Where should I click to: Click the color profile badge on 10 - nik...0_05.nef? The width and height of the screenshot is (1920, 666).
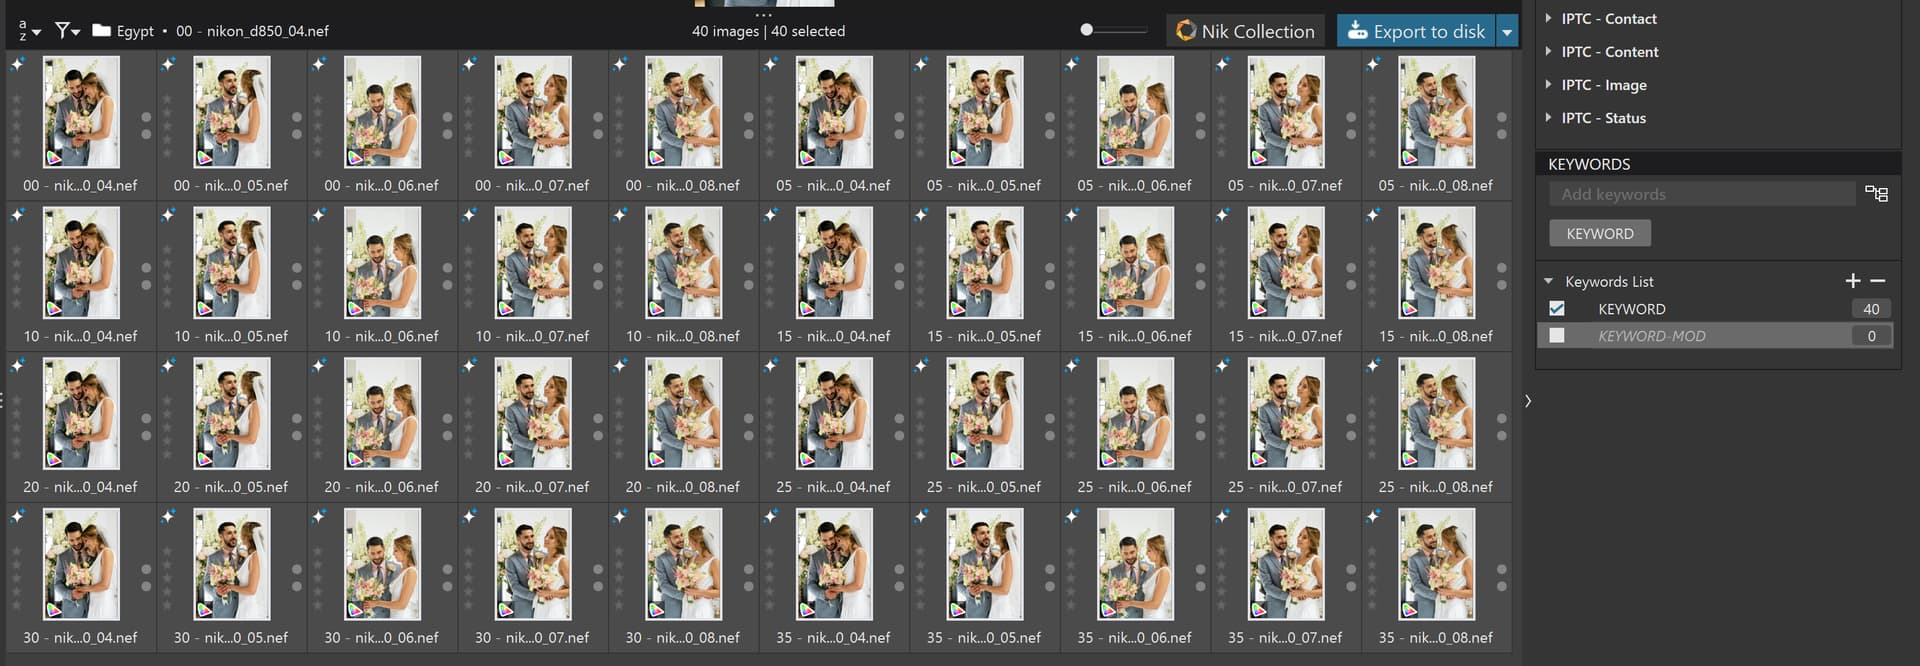pyautogui.click(x=204, y=309)
